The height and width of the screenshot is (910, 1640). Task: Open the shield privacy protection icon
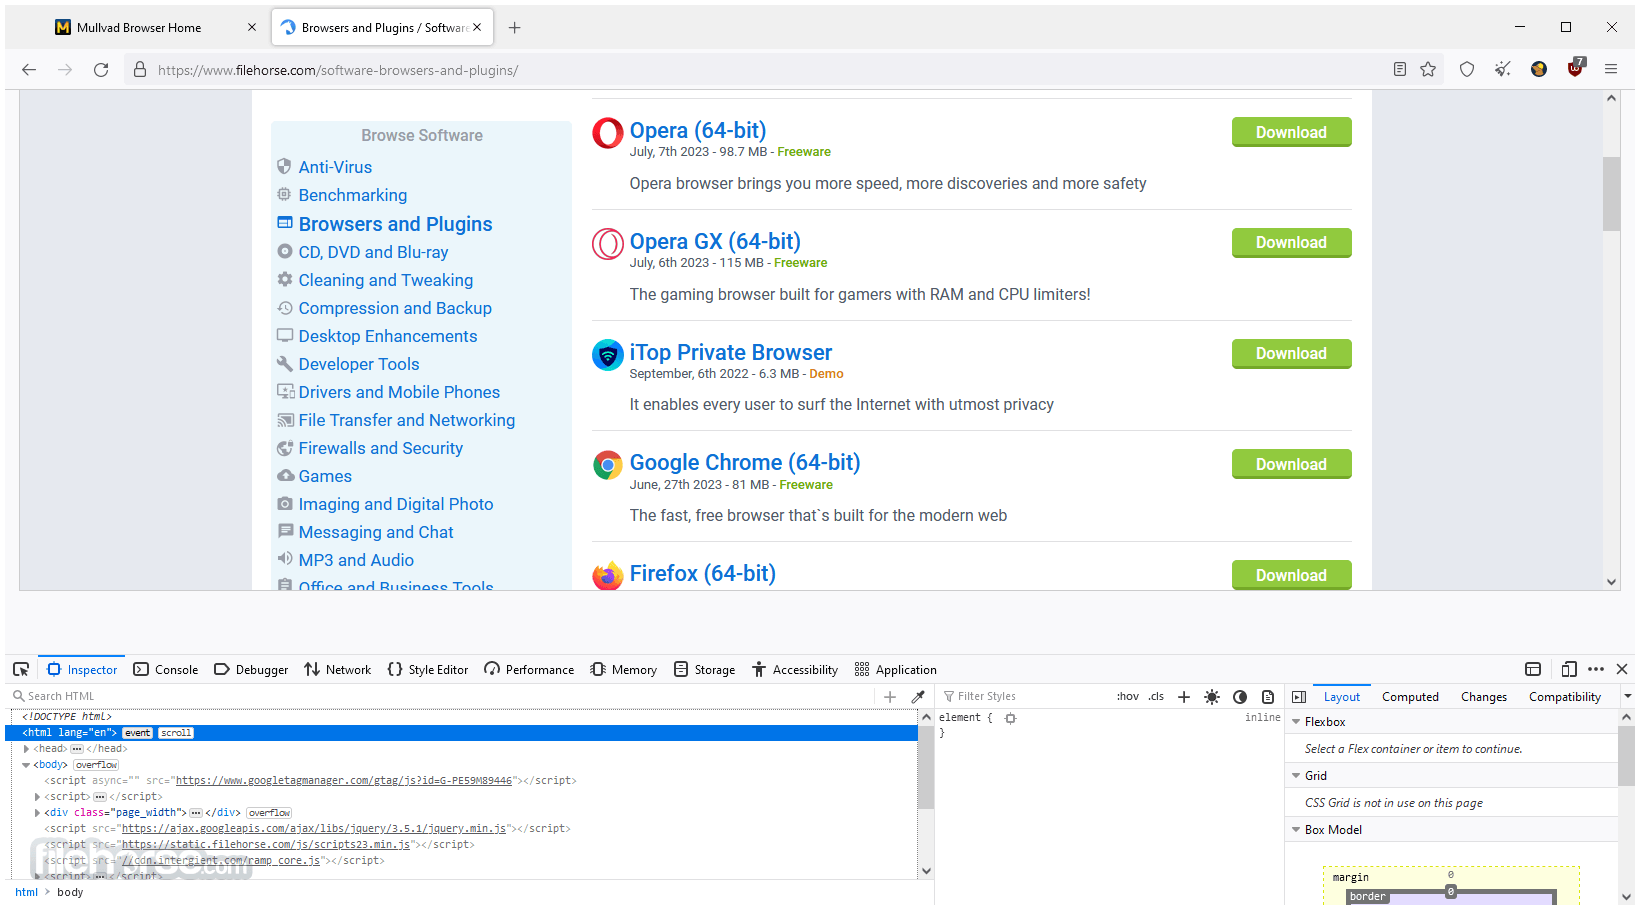[1467, 69]
